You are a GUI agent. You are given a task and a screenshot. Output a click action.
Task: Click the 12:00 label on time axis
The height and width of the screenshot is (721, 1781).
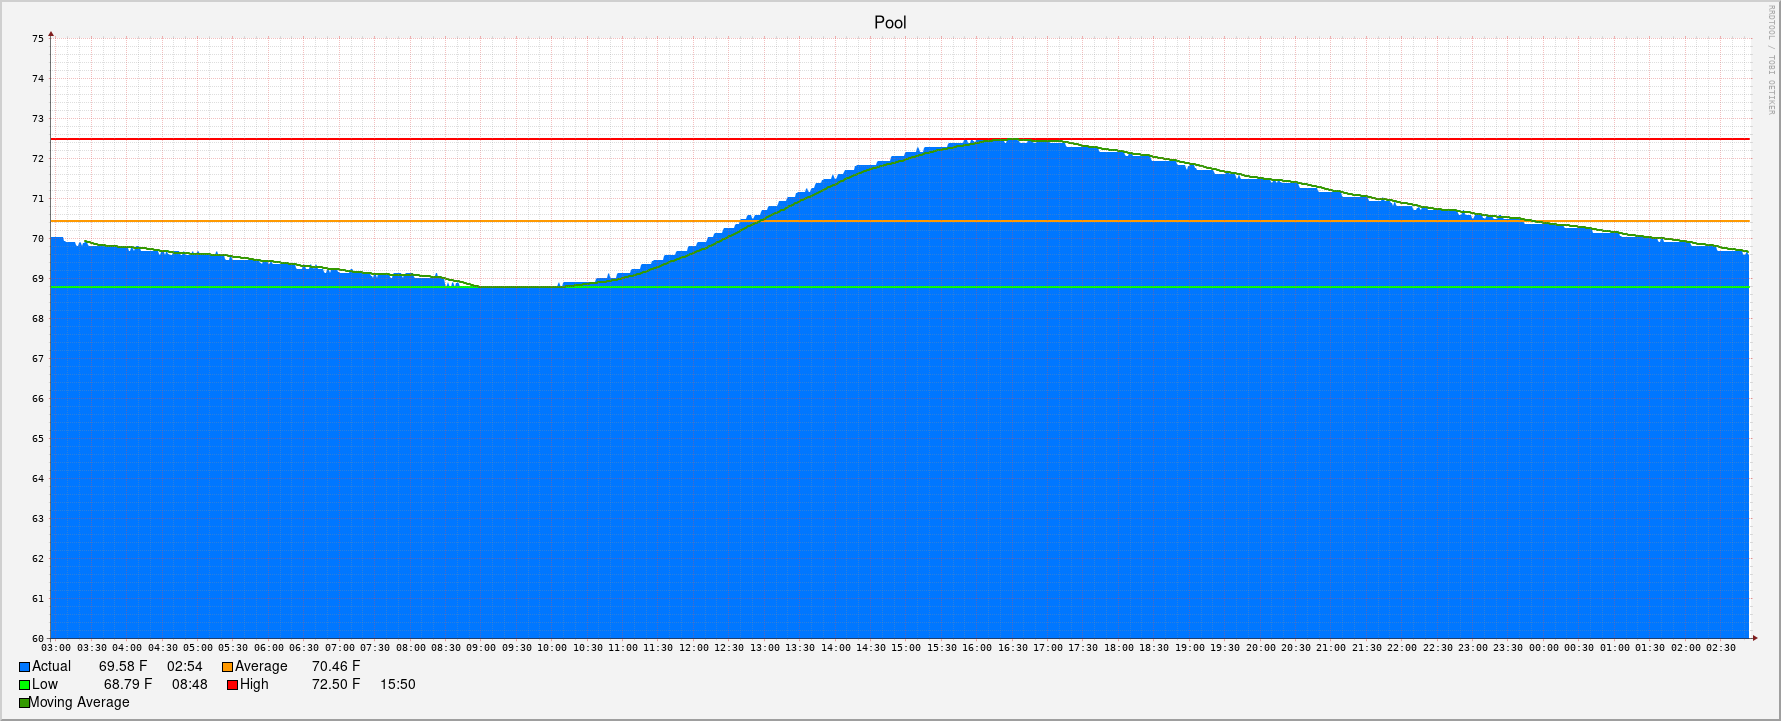coord(693,648)
